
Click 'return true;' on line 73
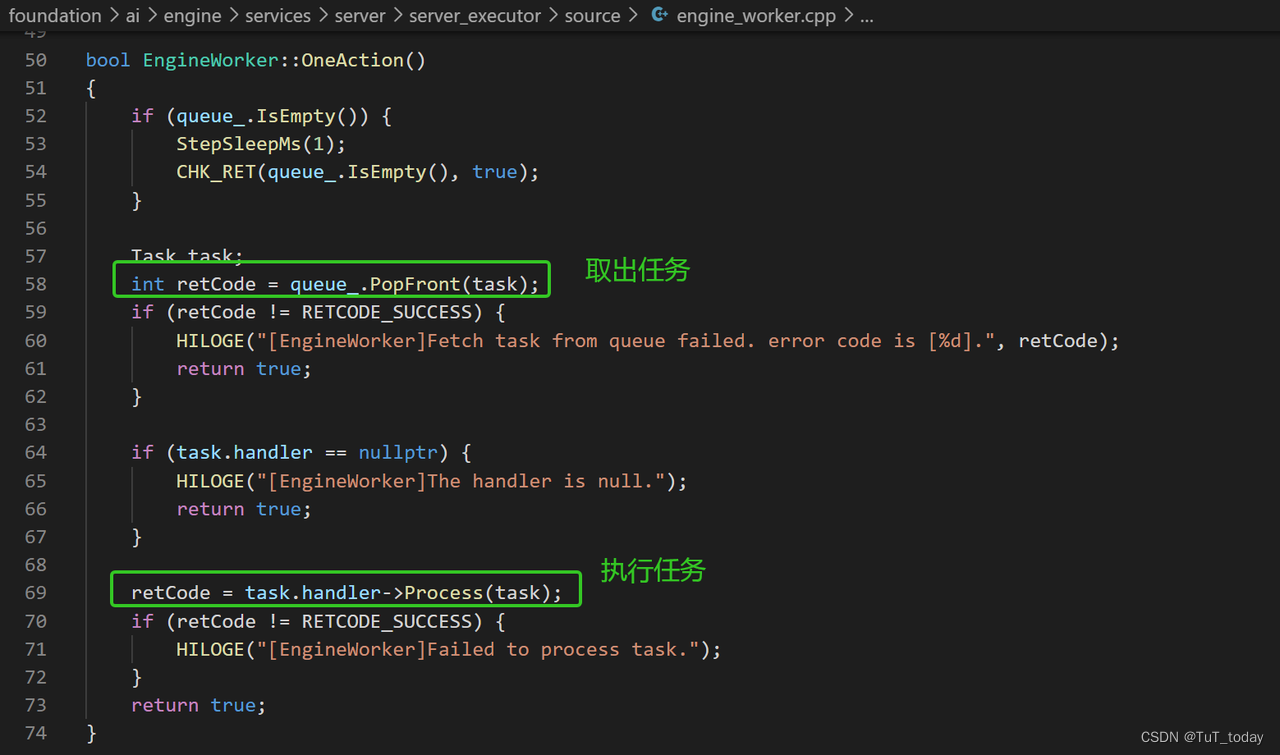click(x=199, y=705)
